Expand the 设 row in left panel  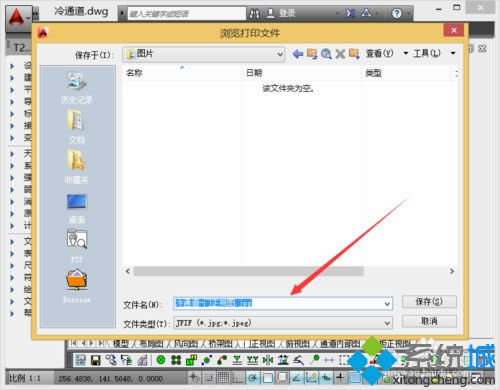(13, 66)
